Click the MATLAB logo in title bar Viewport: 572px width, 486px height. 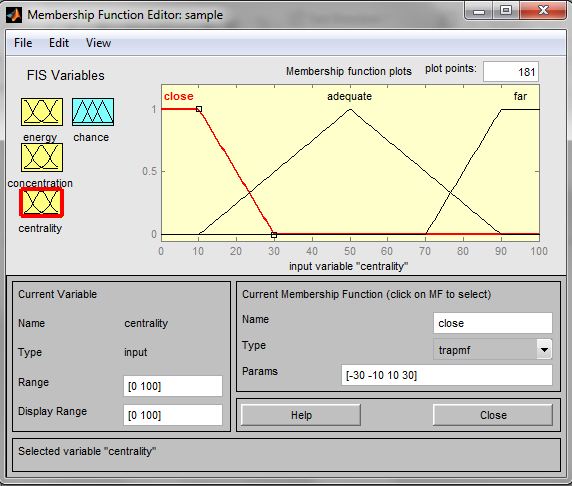click(x=14, y=15)
